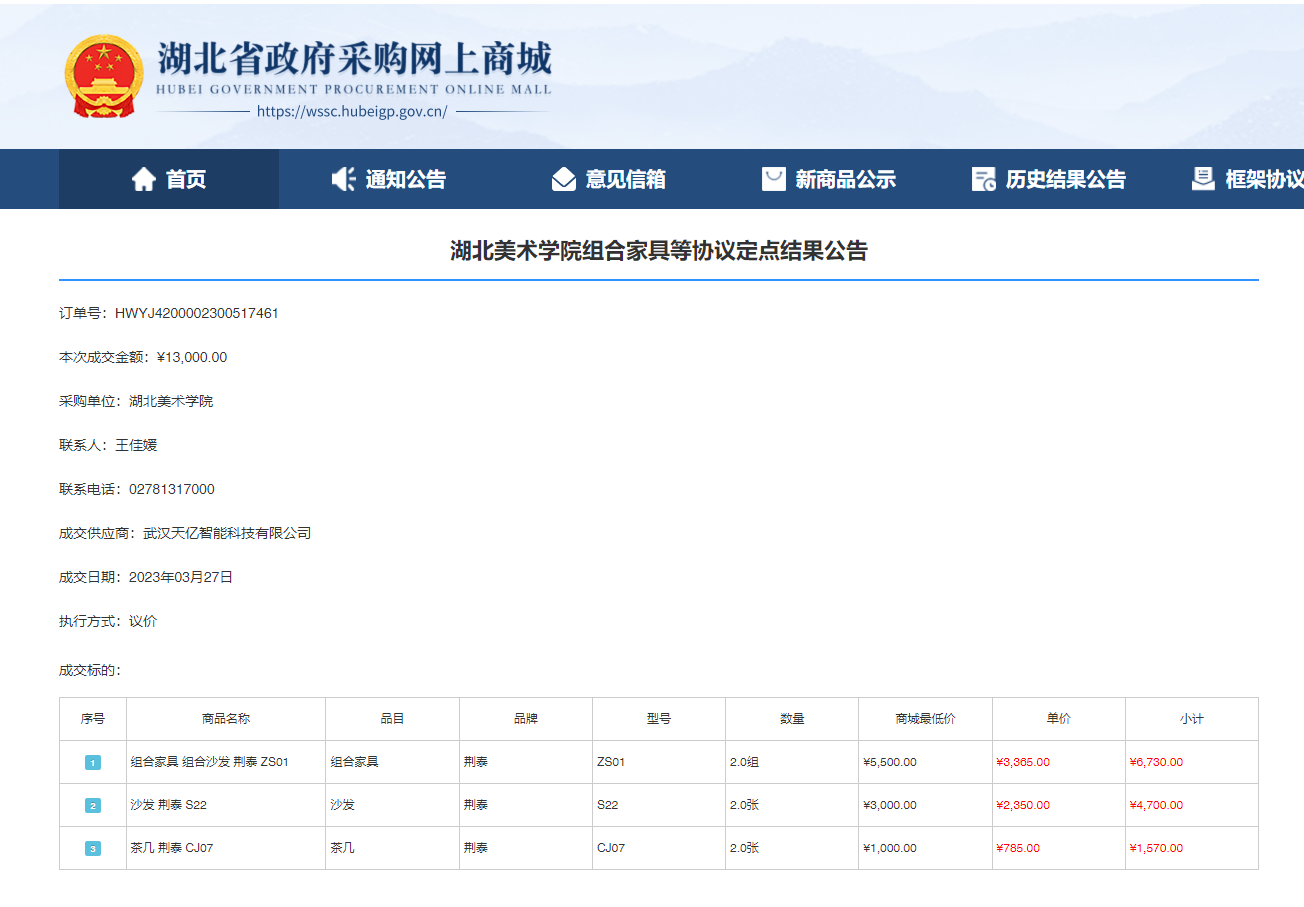Select 历史结果公告 in the navigation bar
Screen dimensions: 1304x907
point(1049,179)
